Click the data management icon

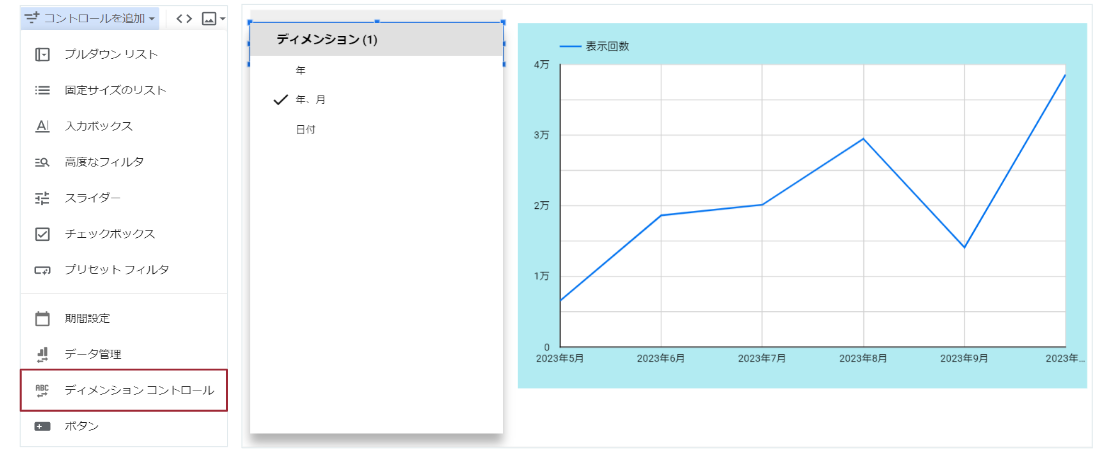(x=42, y=354)
